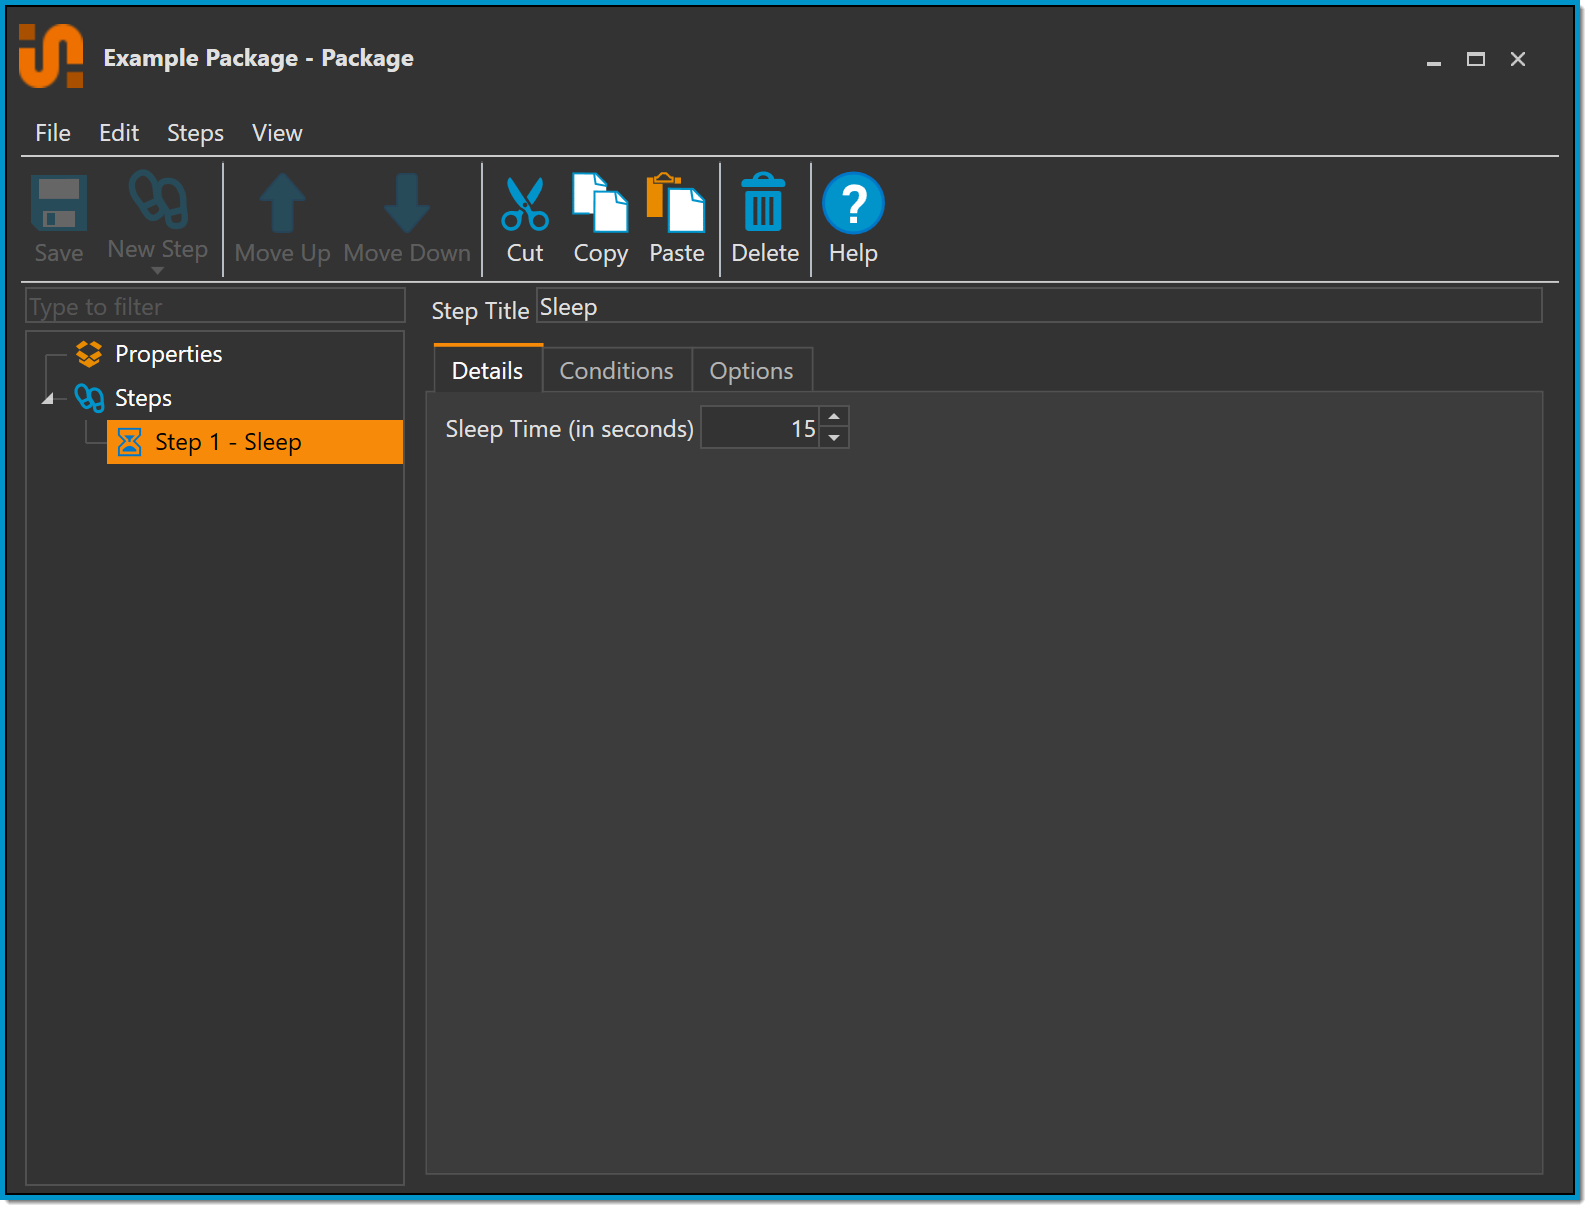Open the File menu

pos(53,133)
